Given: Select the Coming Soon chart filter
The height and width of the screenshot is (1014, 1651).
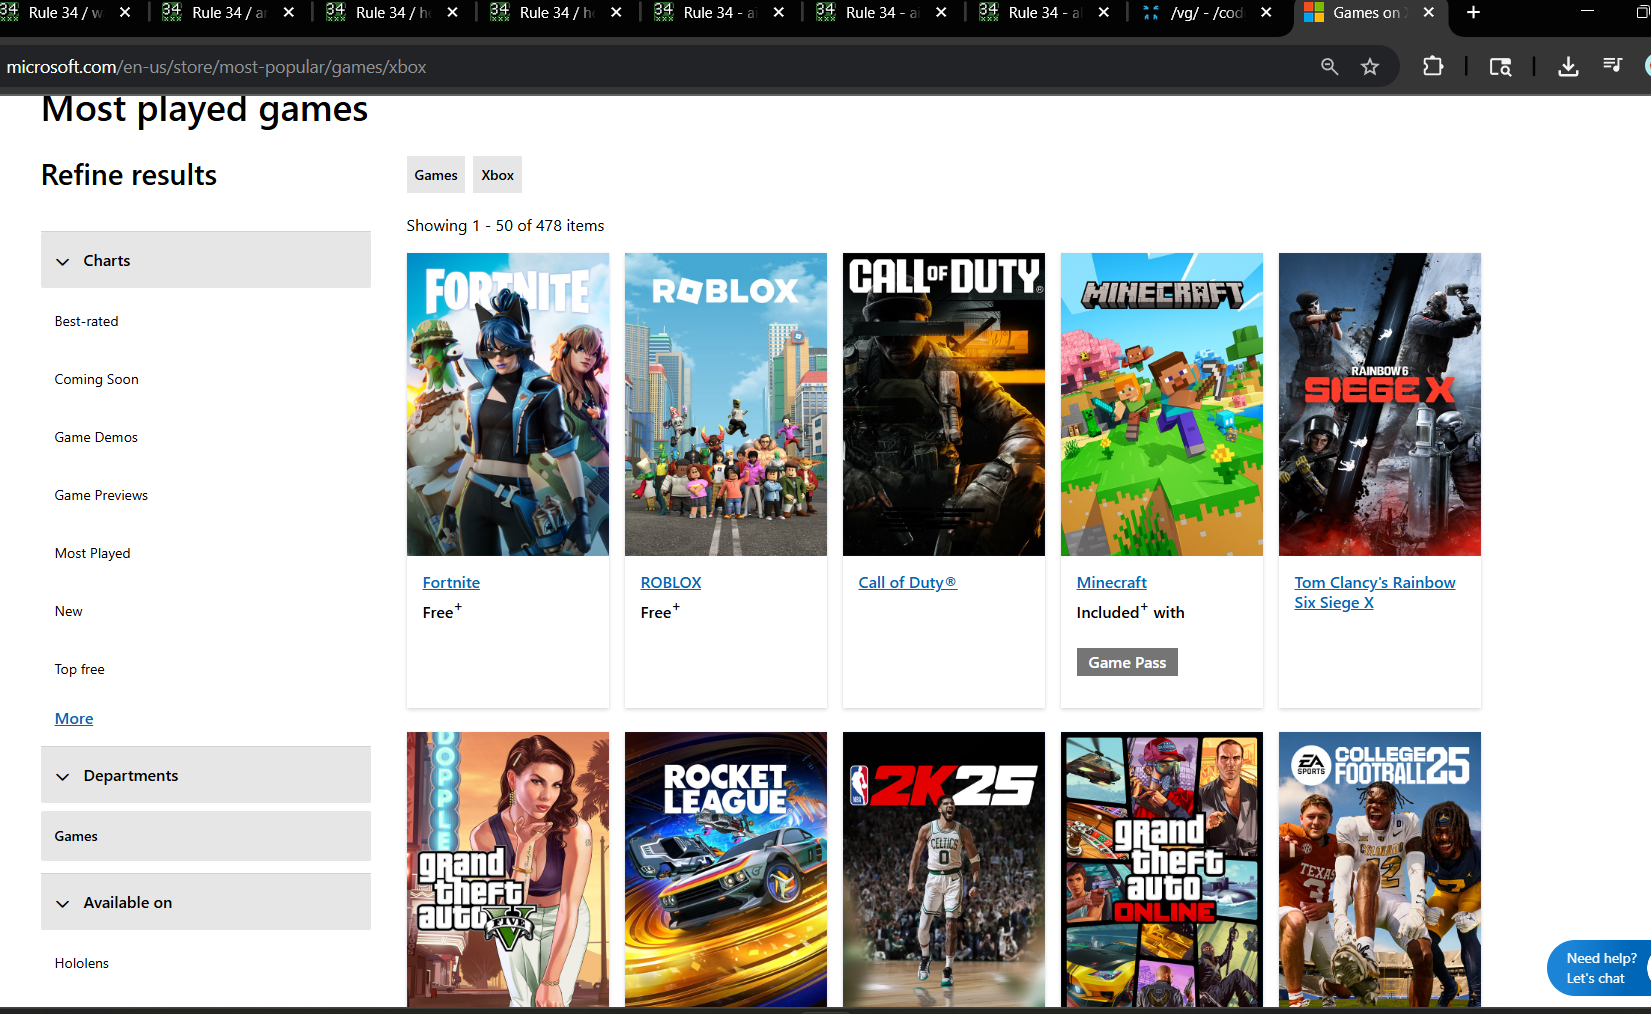Looking at the screenshot, I should (97, 379).
